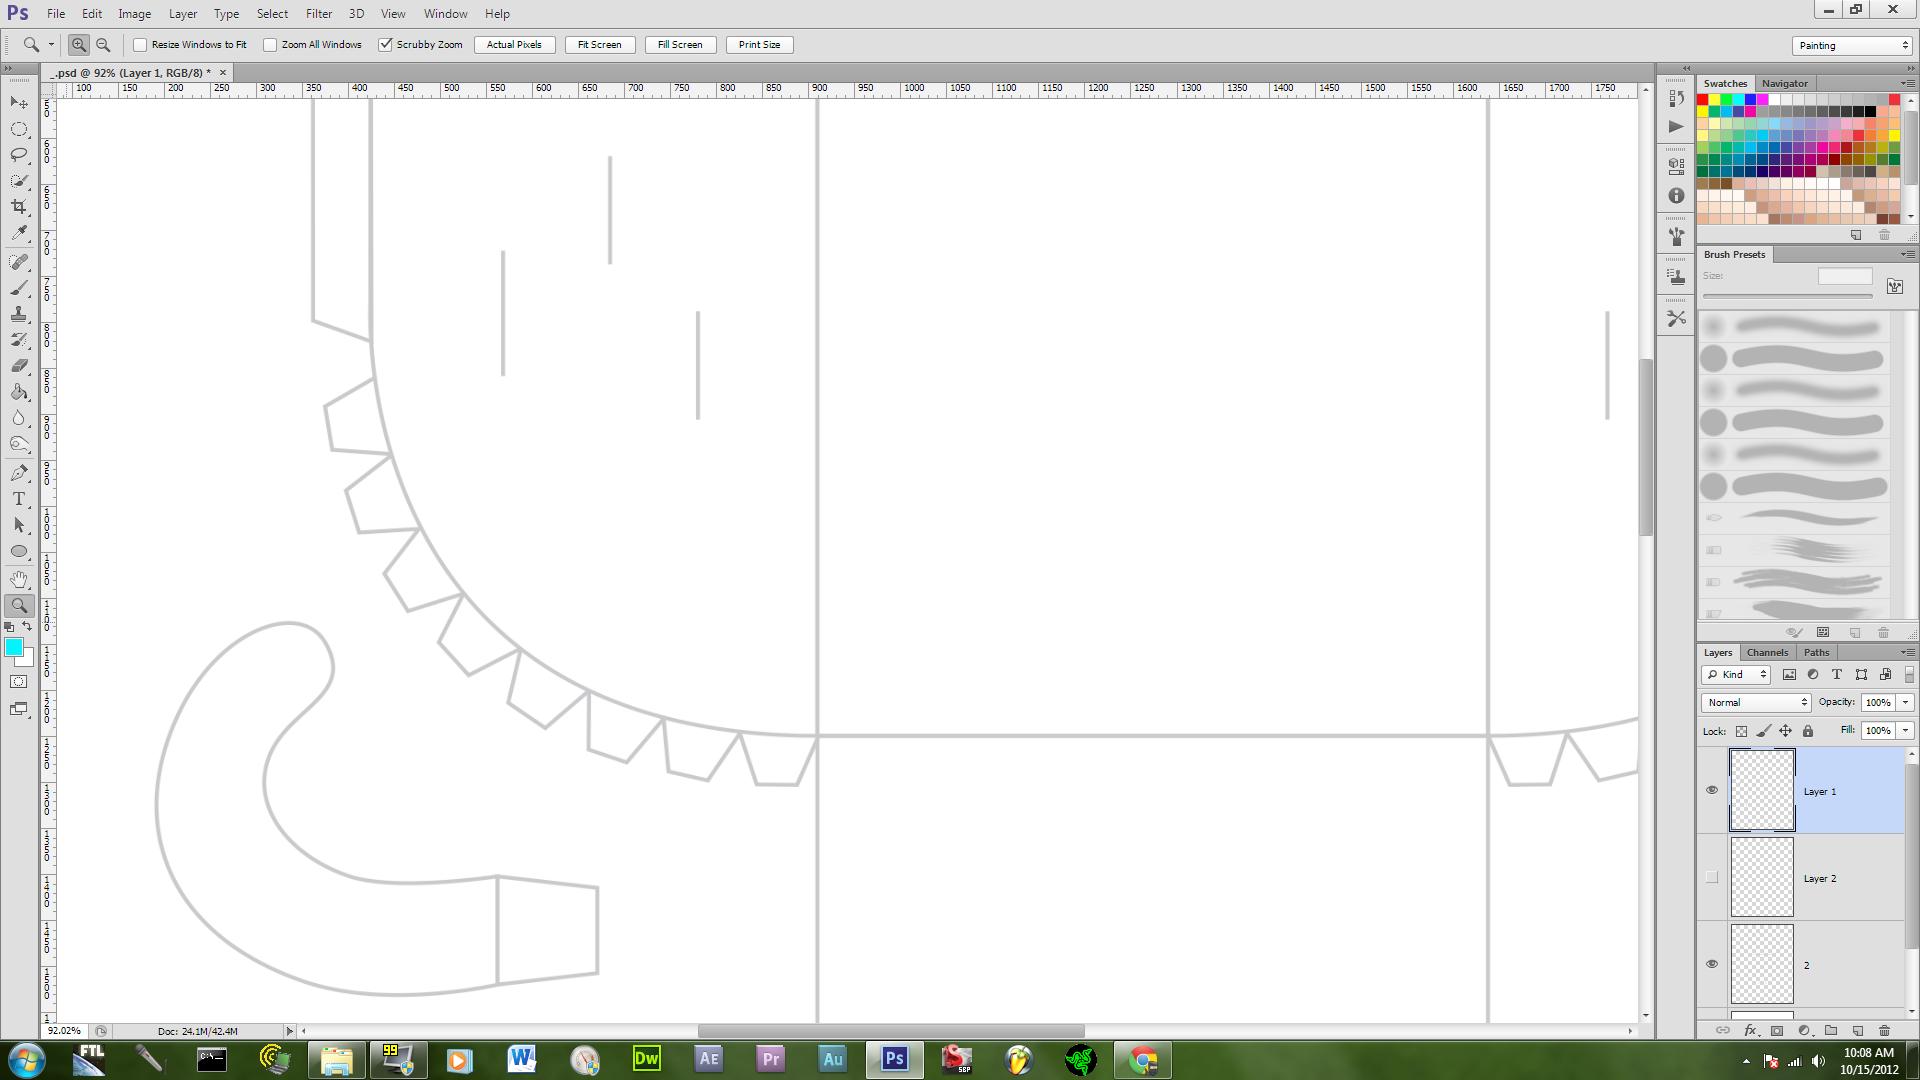Switch to the Channels tab
The height and width of the screenshot is (1080, 1920).
[x=1767, y=652]
